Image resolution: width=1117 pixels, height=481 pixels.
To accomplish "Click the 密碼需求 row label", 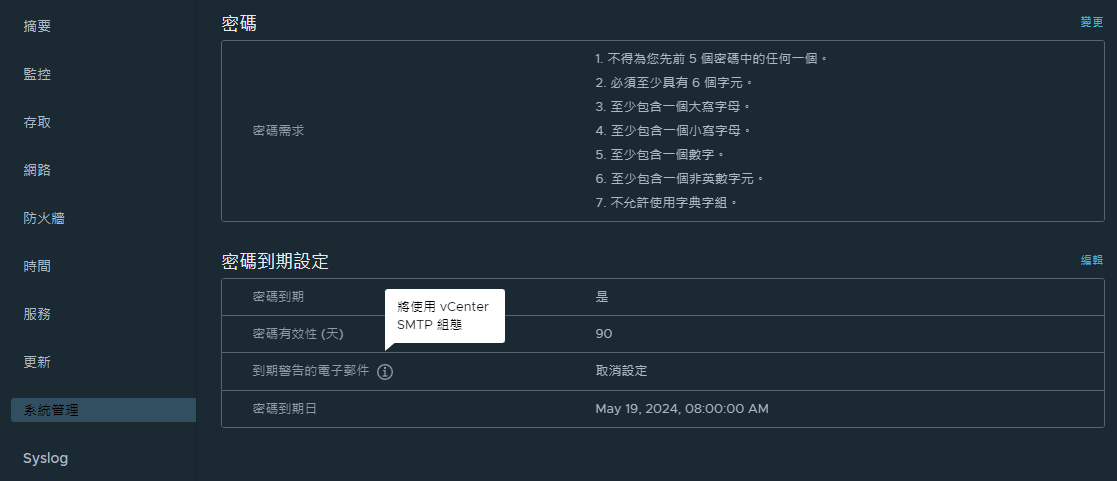I will tap(279, 131).
